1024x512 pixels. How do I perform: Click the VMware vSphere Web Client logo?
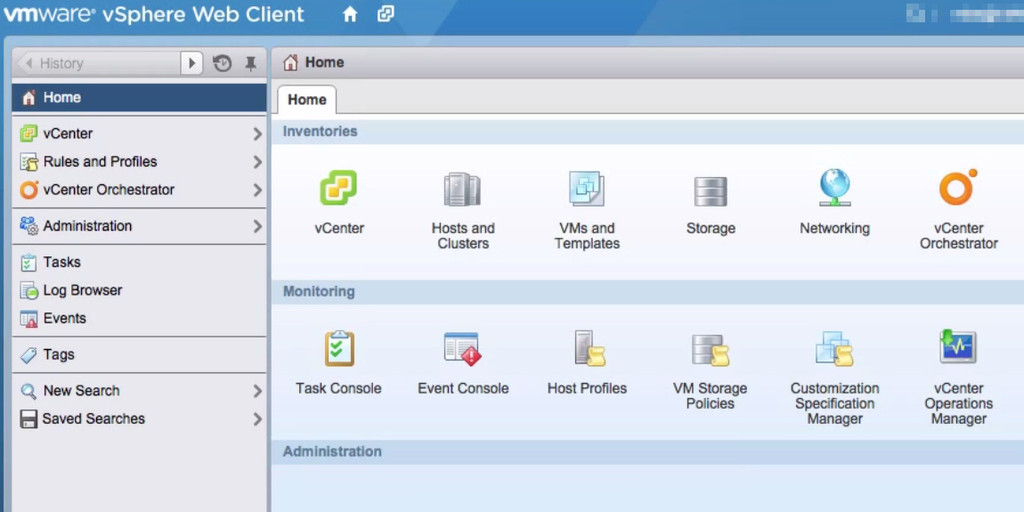coord(154,14)
